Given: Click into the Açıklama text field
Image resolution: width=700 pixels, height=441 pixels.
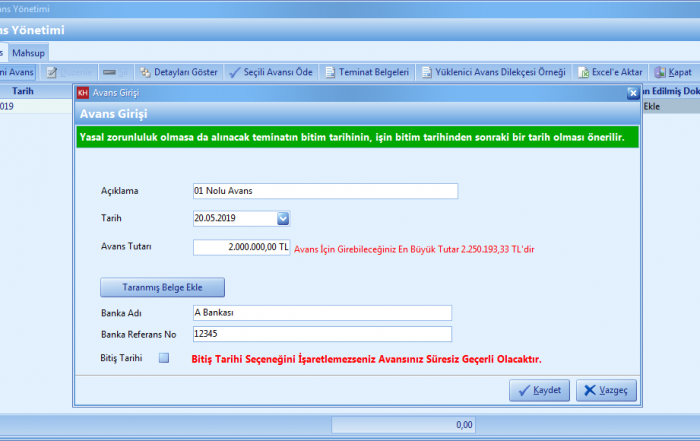Looking at the screenshot, I should [x=324, y=191].
